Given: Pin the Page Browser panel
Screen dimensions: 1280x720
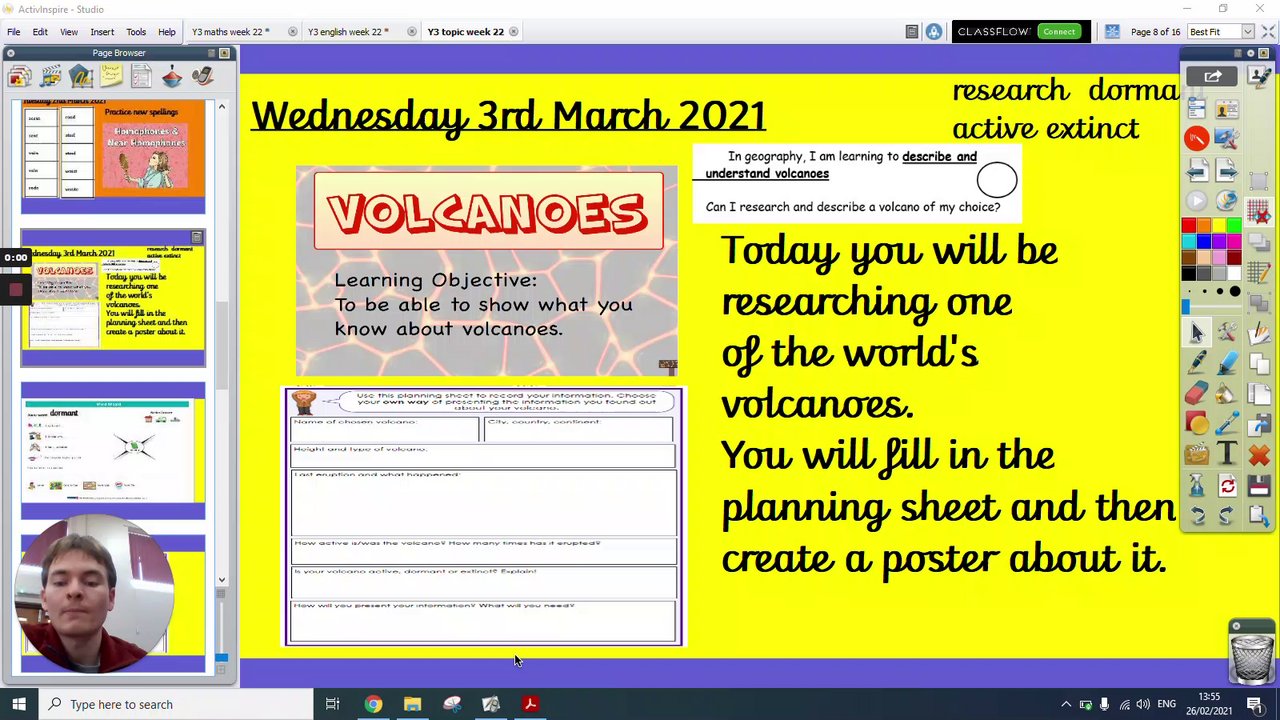Looking at the screenshot, I should pyautogui.click(x=224, y=53).
